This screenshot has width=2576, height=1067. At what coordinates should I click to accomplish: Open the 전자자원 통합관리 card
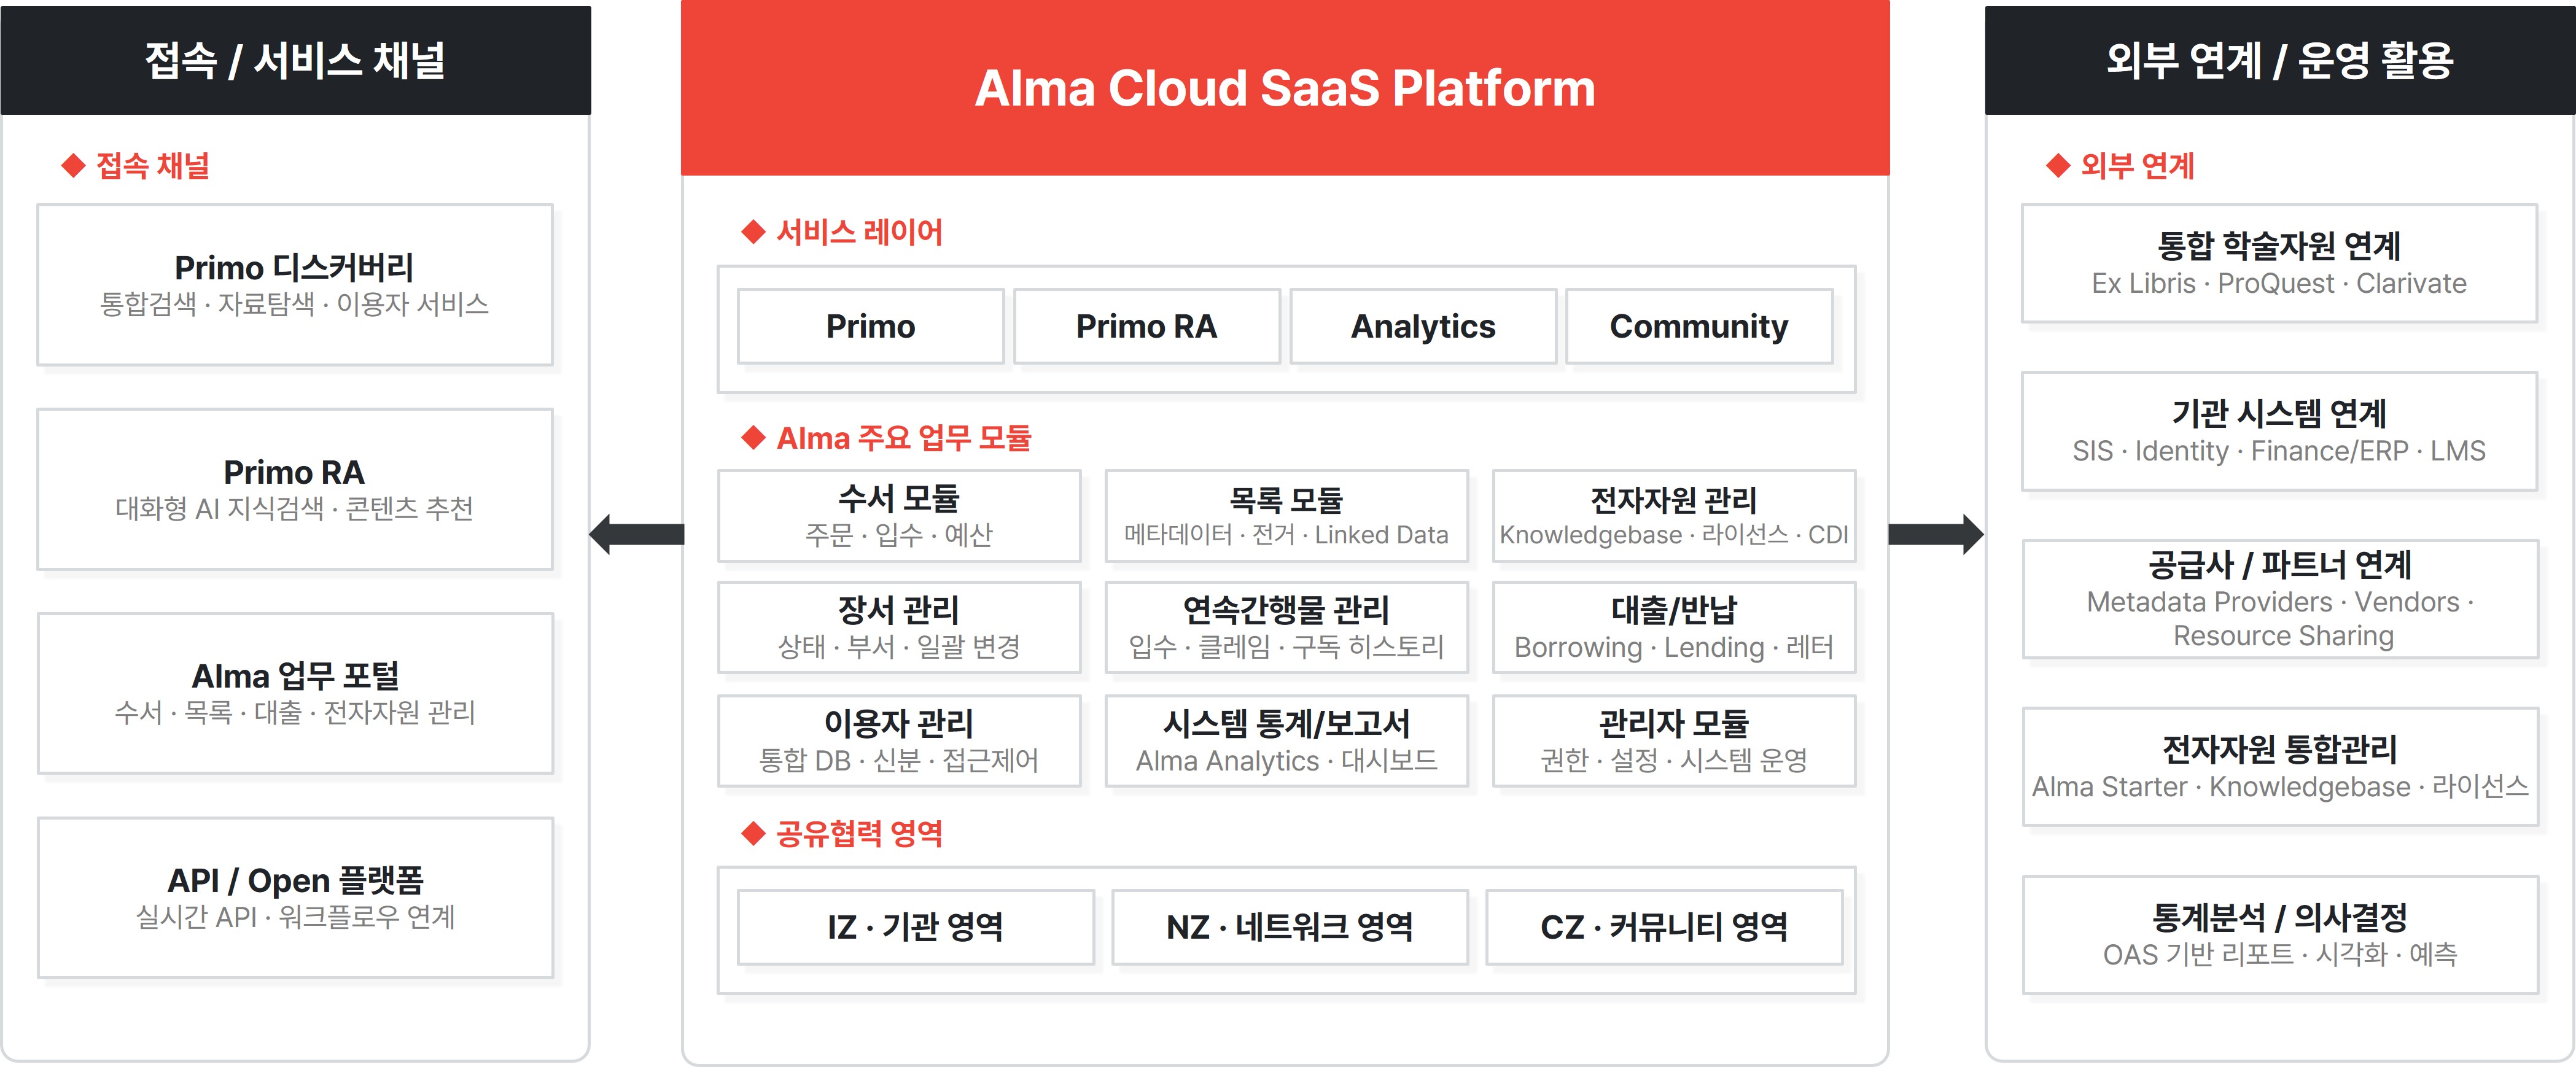coord(2280,767)
